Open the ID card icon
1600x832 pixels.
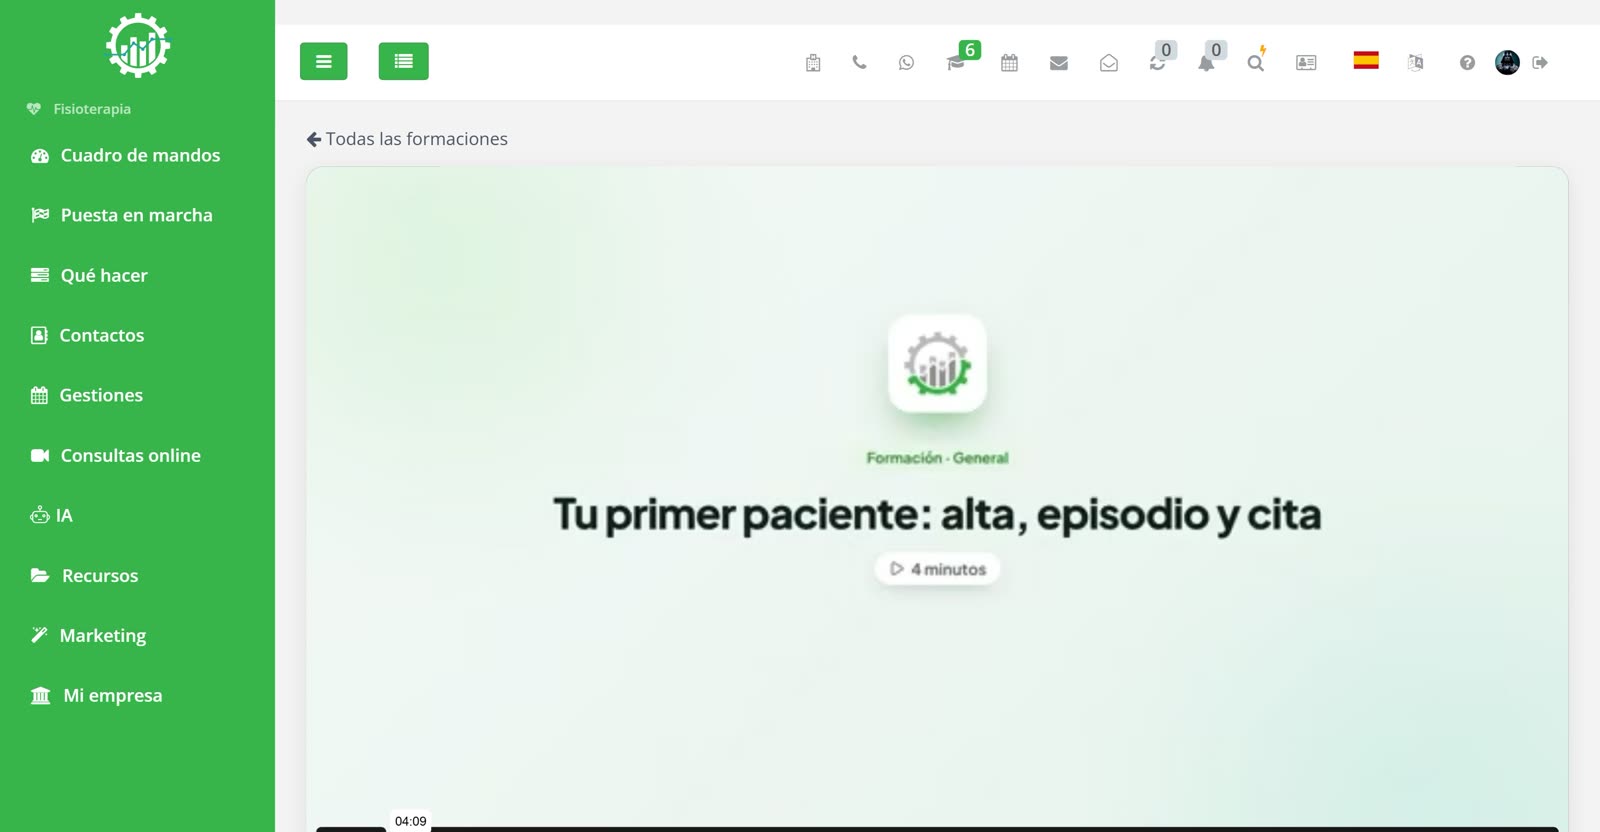point(1306,62)
